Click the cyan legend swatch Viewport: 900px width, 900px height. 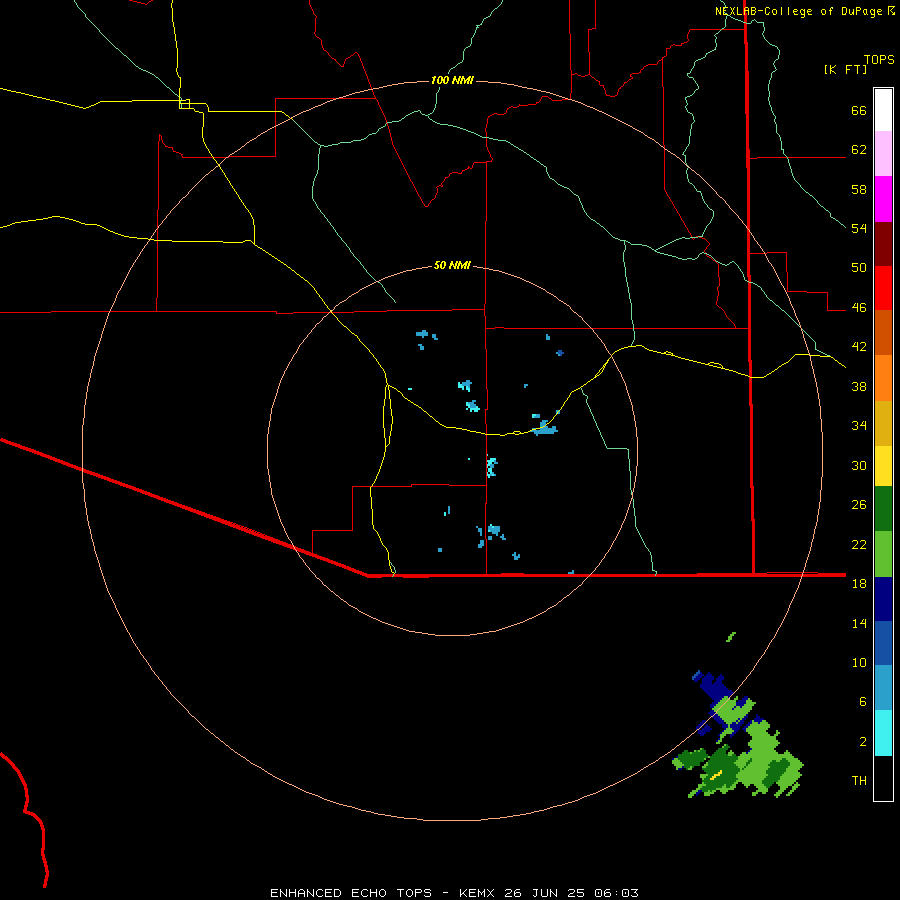point(883,733)
